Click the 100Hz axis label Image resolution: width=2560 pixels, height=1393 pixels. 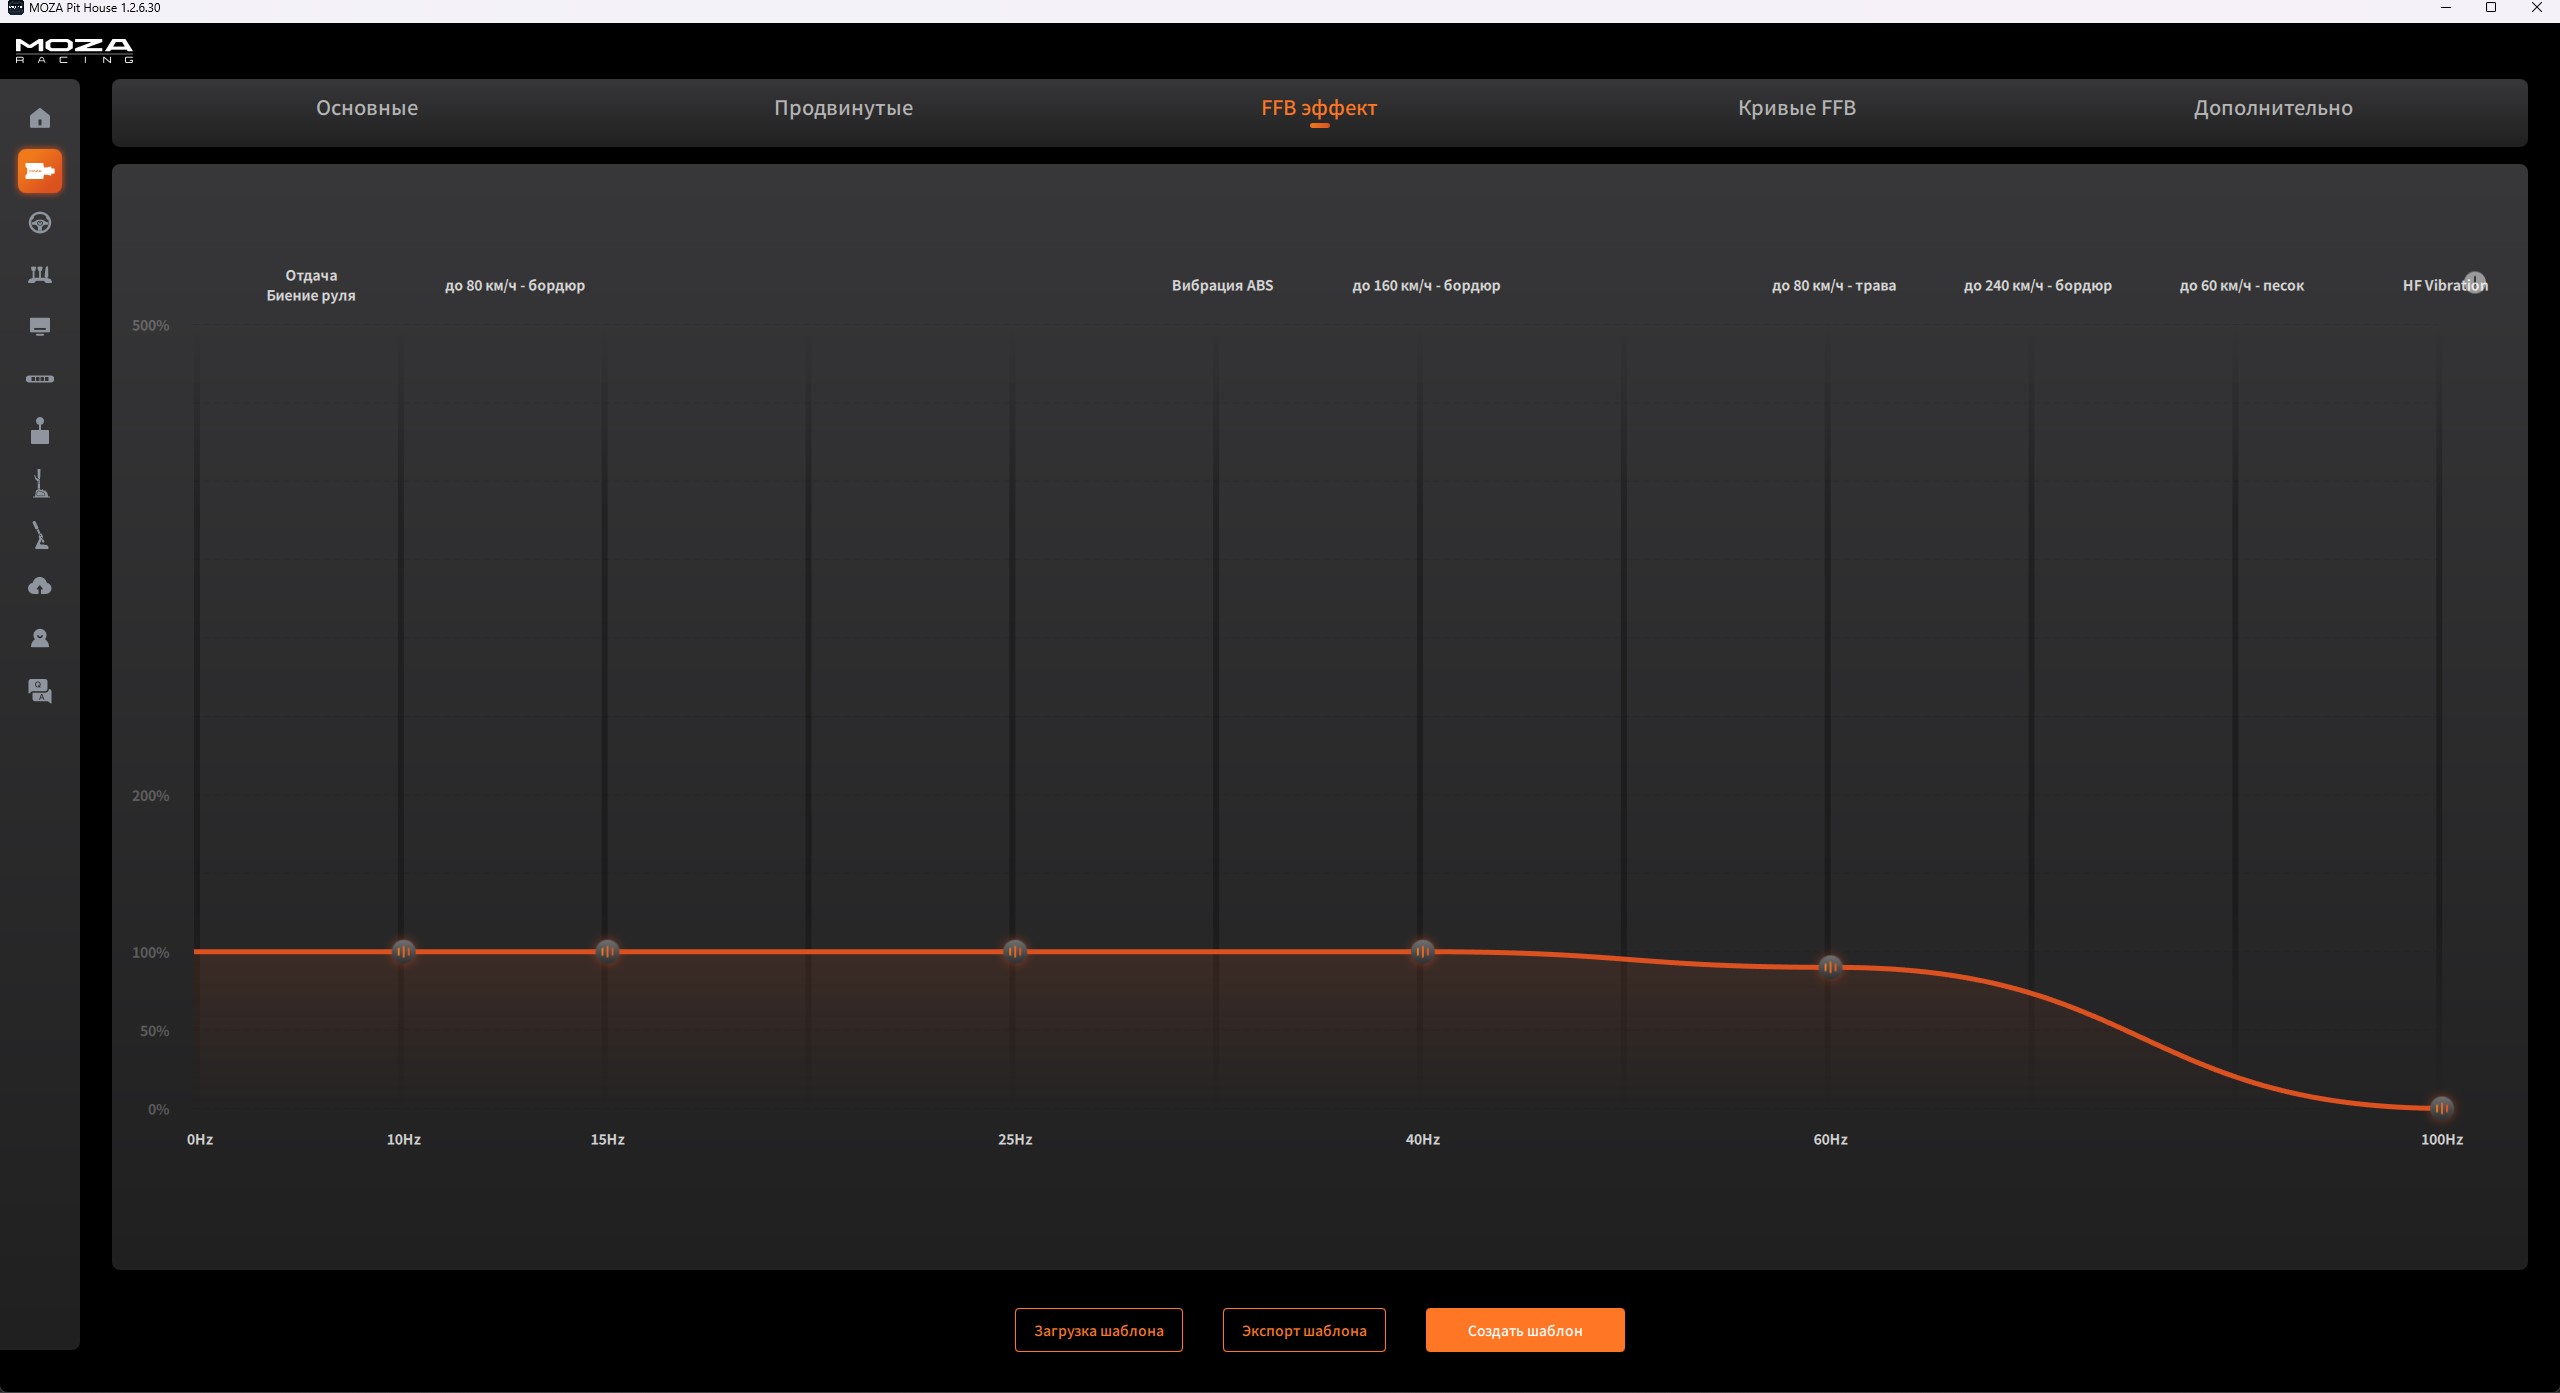pos(2442,1140)
